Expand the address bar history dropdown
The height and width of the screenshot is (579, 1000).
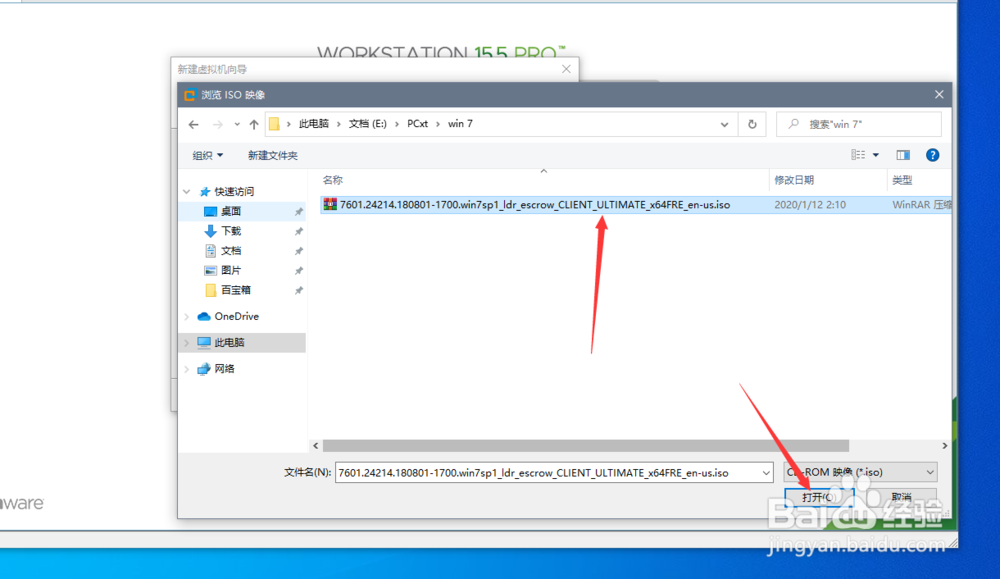(x=724, y=124)
